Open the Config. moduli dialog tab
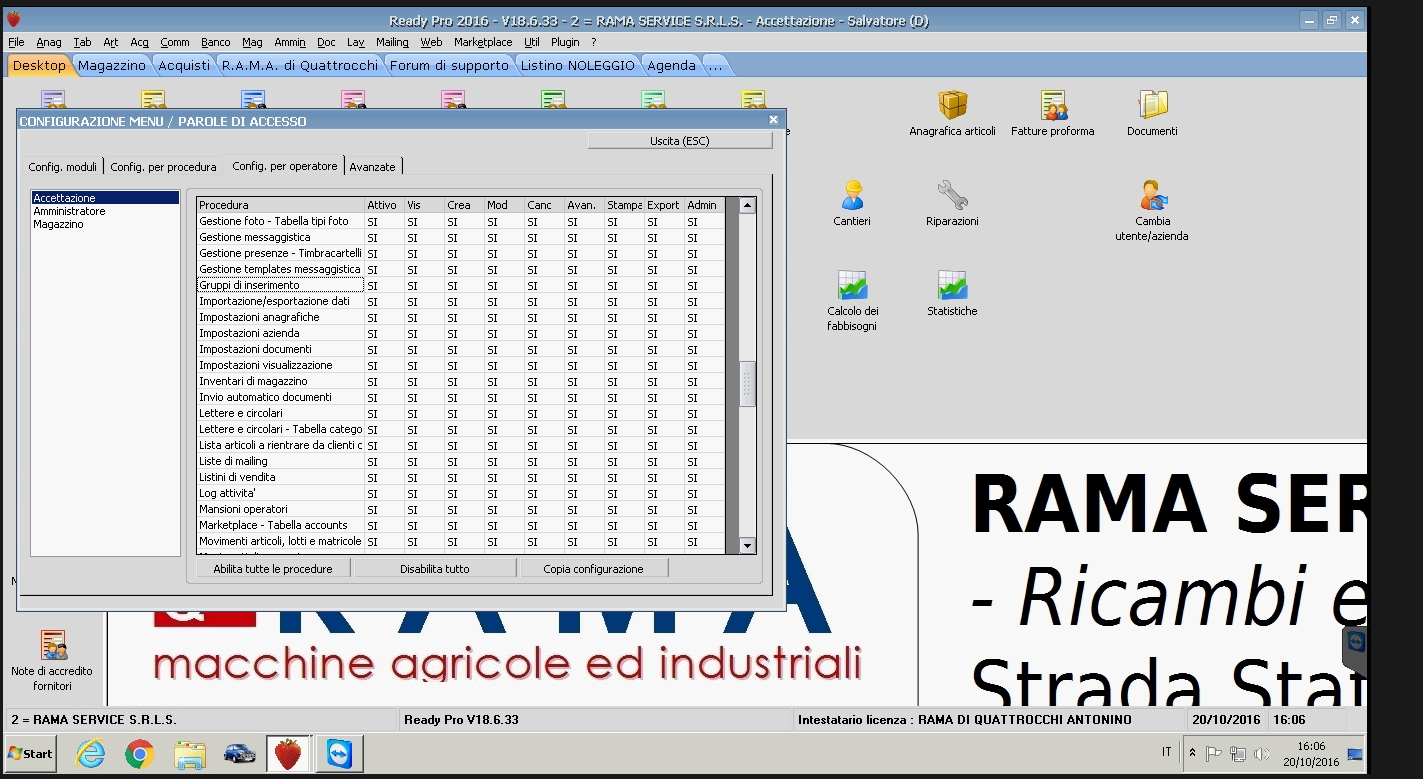 click(x=63, y=167)
